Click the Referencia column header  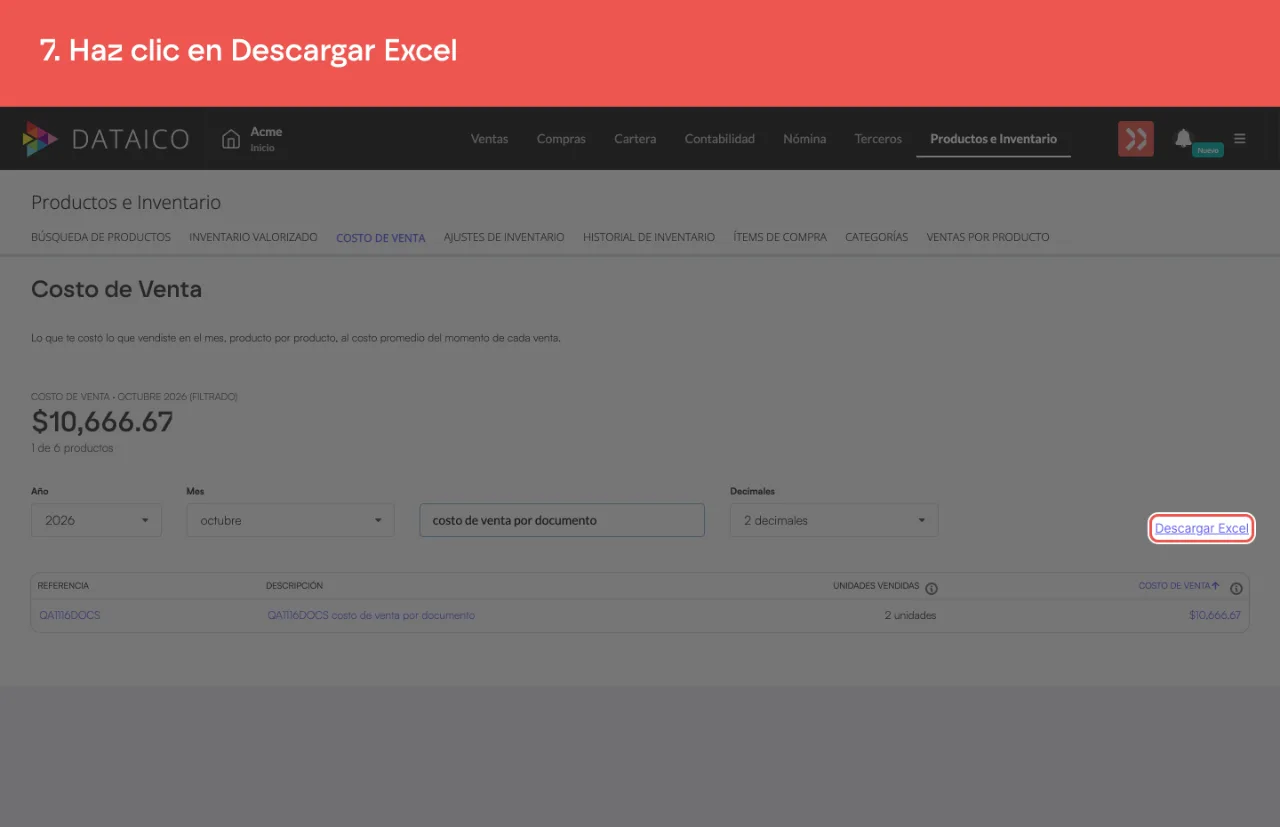coord(64,586)
